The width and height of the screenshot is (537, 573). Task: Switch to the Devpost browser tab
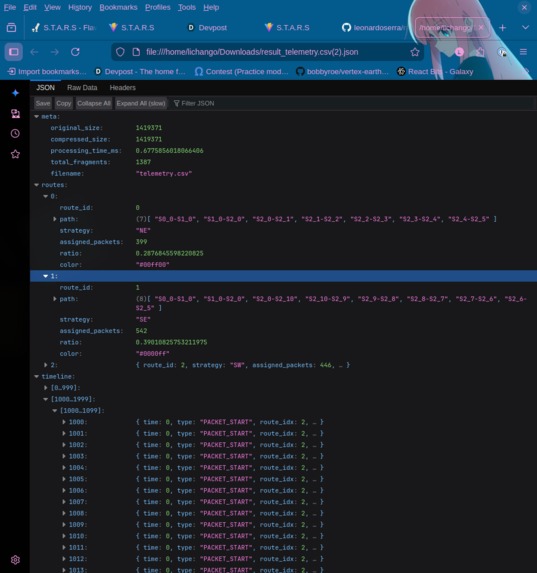click(x=212, y=27)
